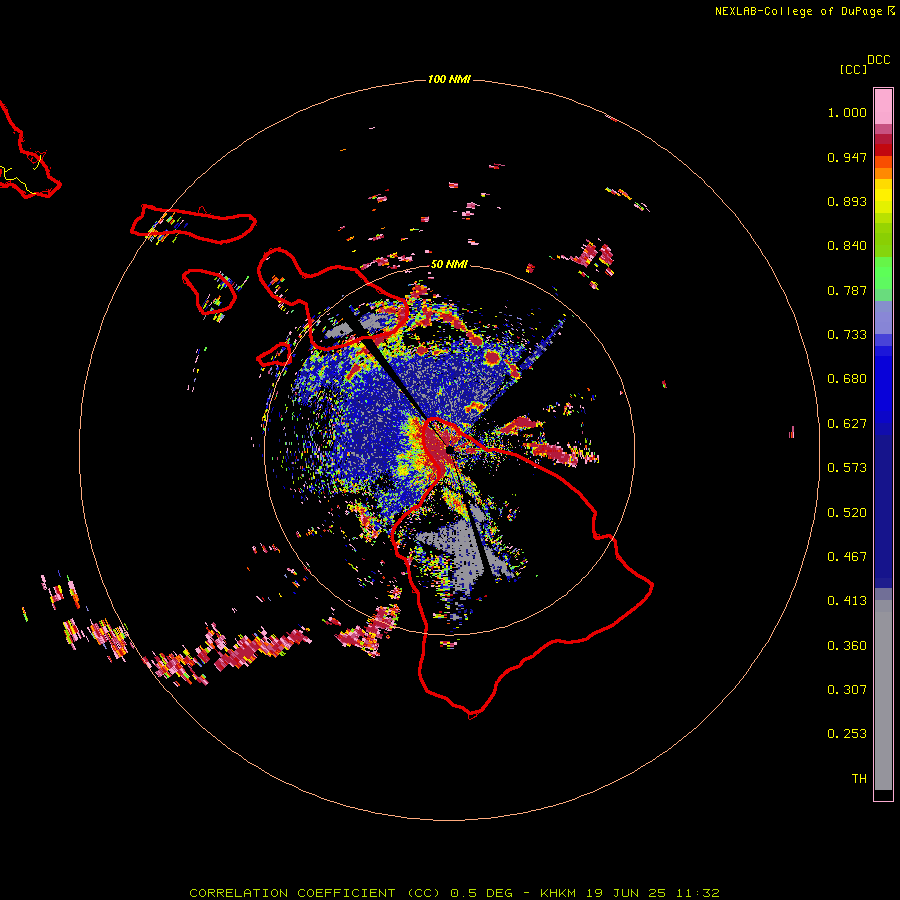The image size is (900, 900).
Task: Select the 0.787 scale value
Action: (x=847, y=290)
